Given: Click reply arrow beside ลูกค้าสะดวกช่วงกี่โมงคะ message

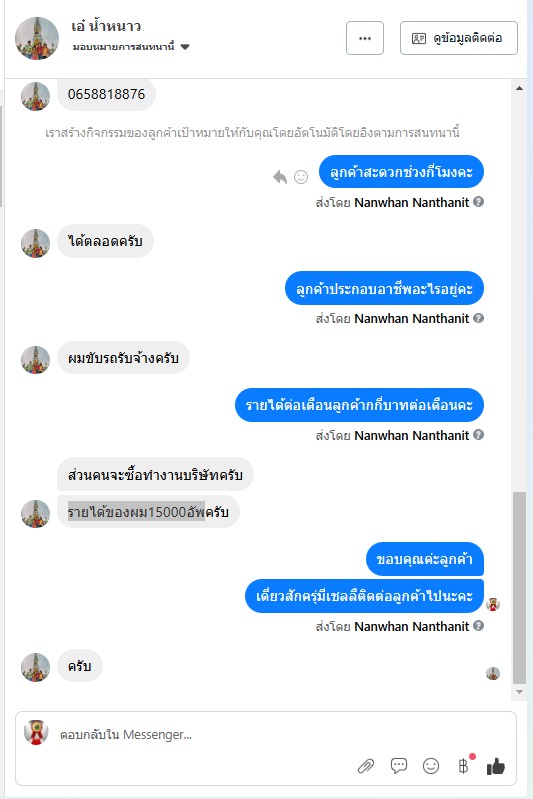Looking at the screenshot, I should pyautogui.click(x=280, y=177).
